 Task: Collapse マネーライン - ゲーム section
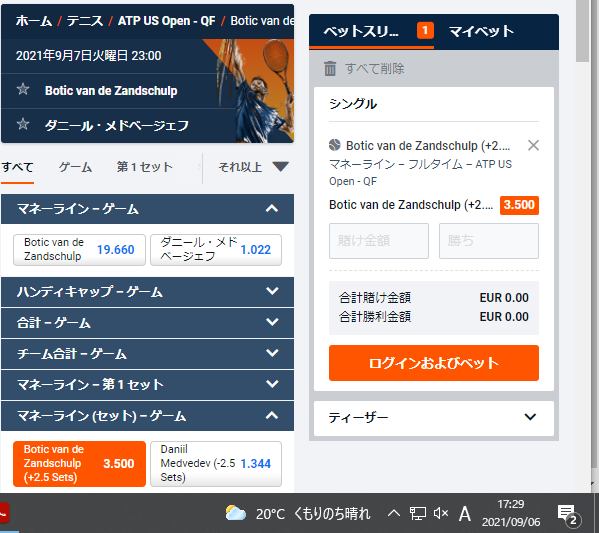pyautogui.click(x=147, y=209)
